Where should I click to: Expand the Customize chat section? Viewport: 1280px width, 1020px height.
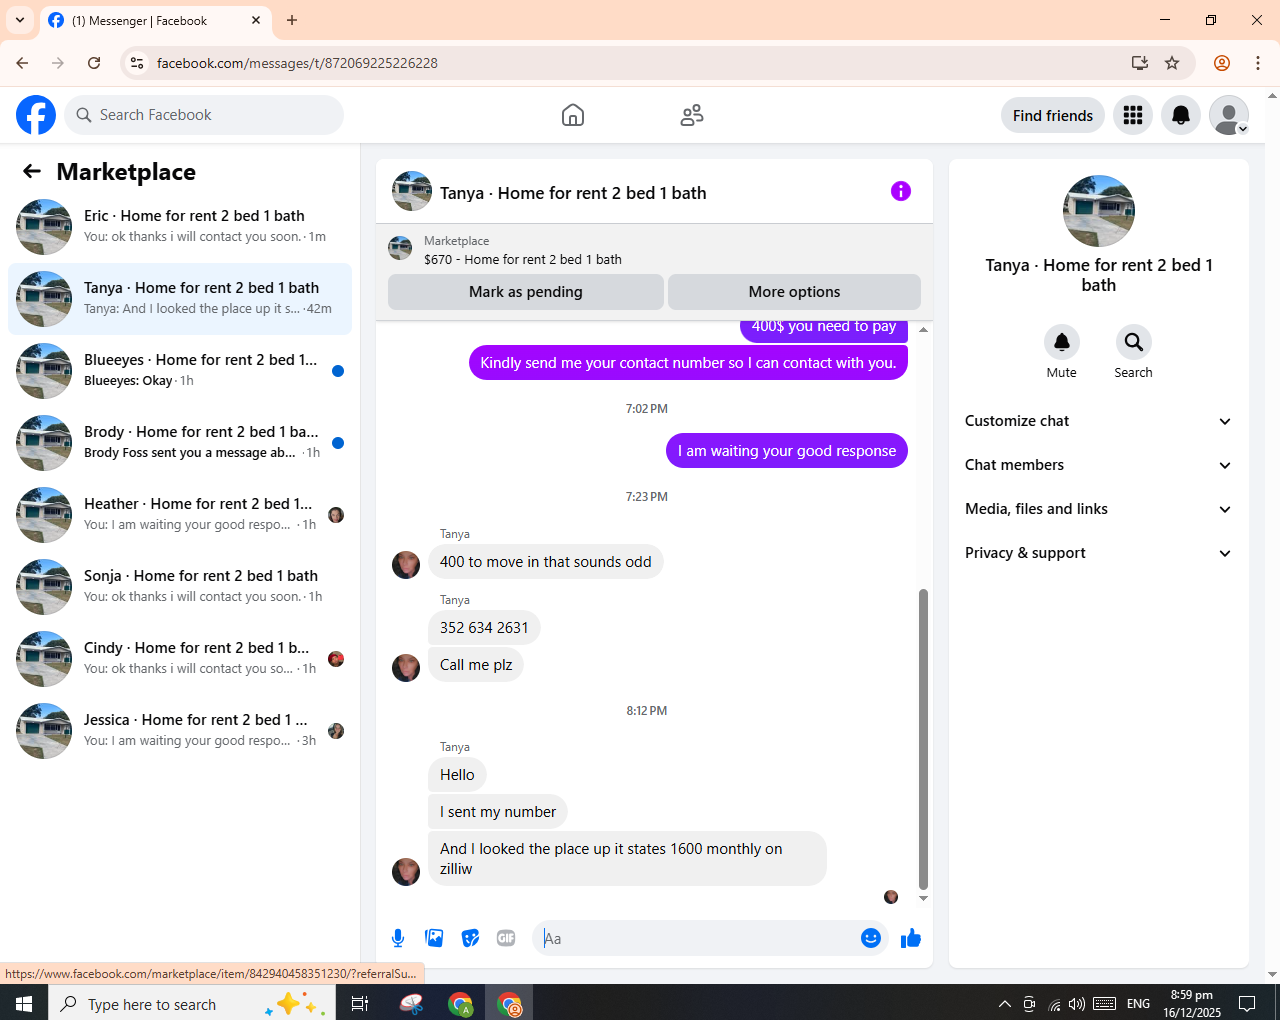tap(1099, 421)
